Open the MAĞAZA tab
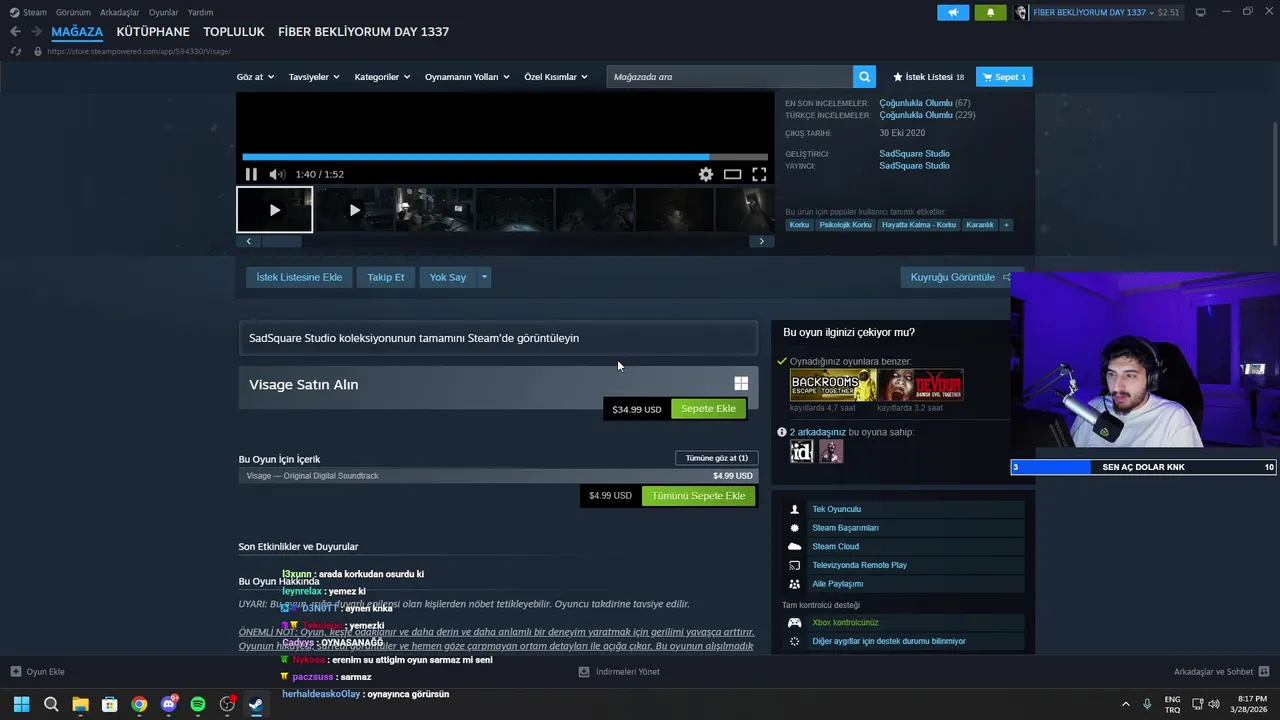This screenshot has width=1280, height=720. point(77,32)
